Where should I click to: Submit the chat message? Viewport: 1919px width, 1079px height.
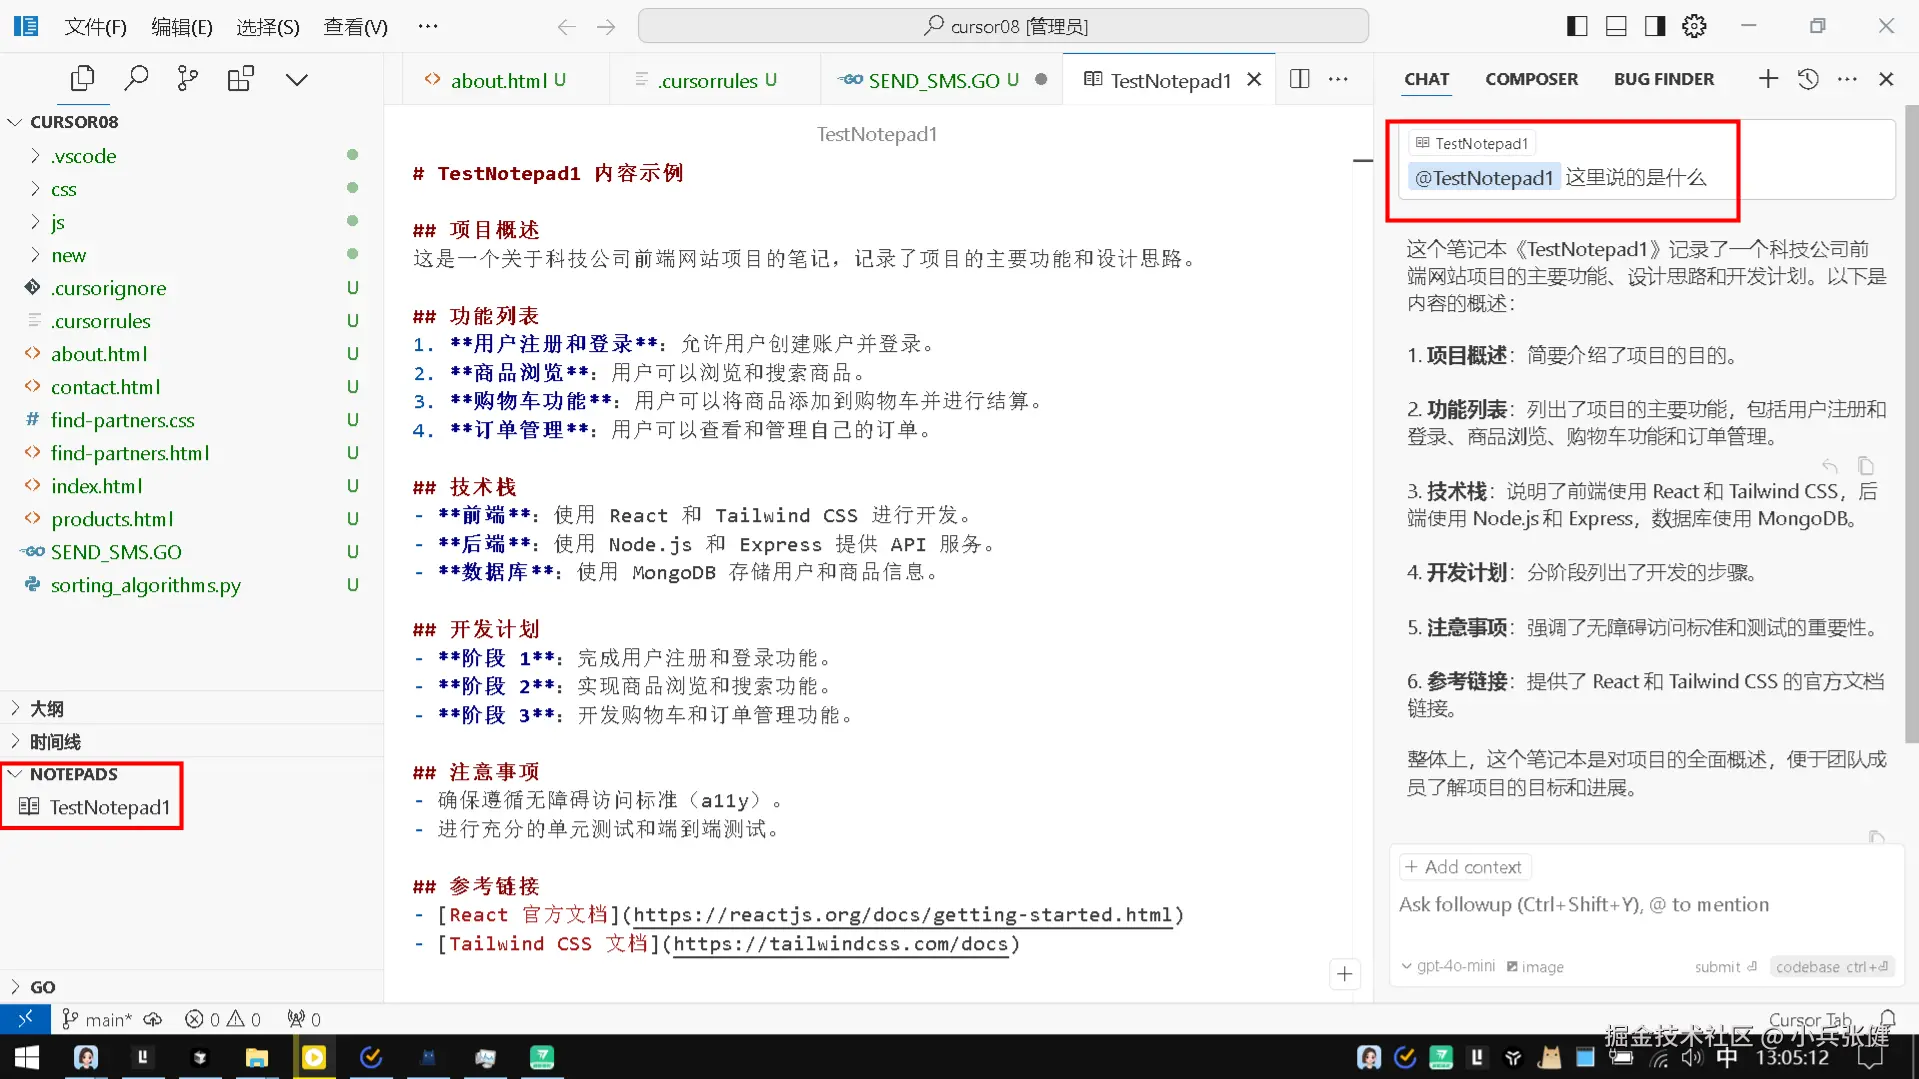click(1726, 967)
